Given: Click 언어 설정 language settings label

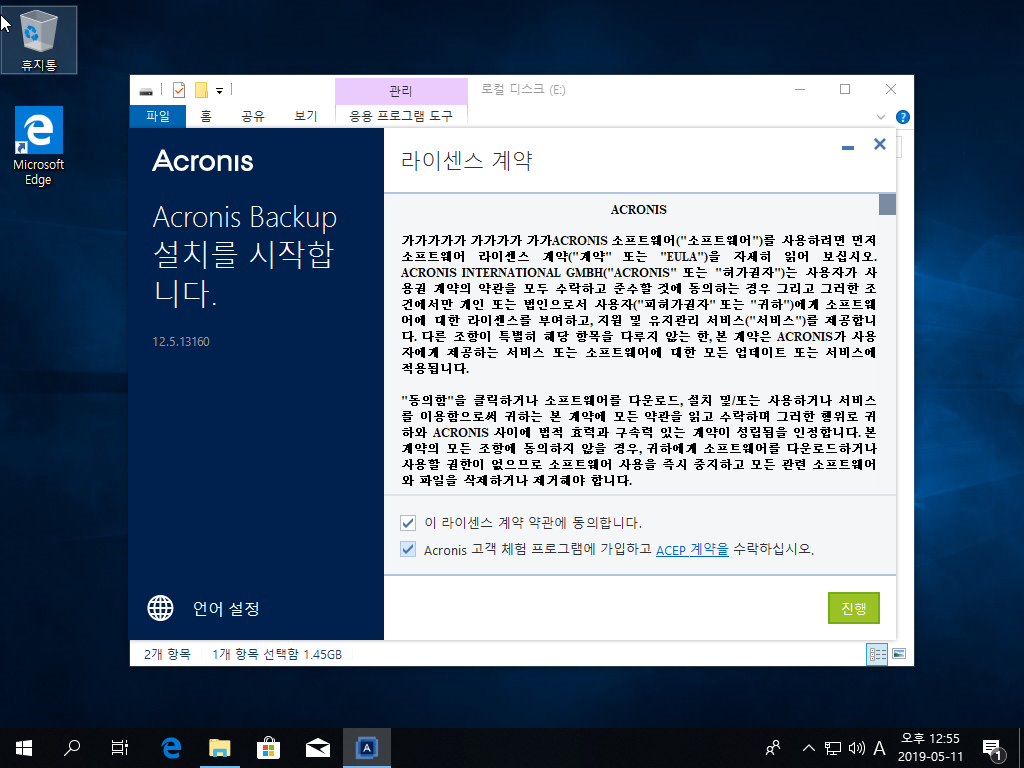Looking at the screenshot, I should [x=226, y=609].
